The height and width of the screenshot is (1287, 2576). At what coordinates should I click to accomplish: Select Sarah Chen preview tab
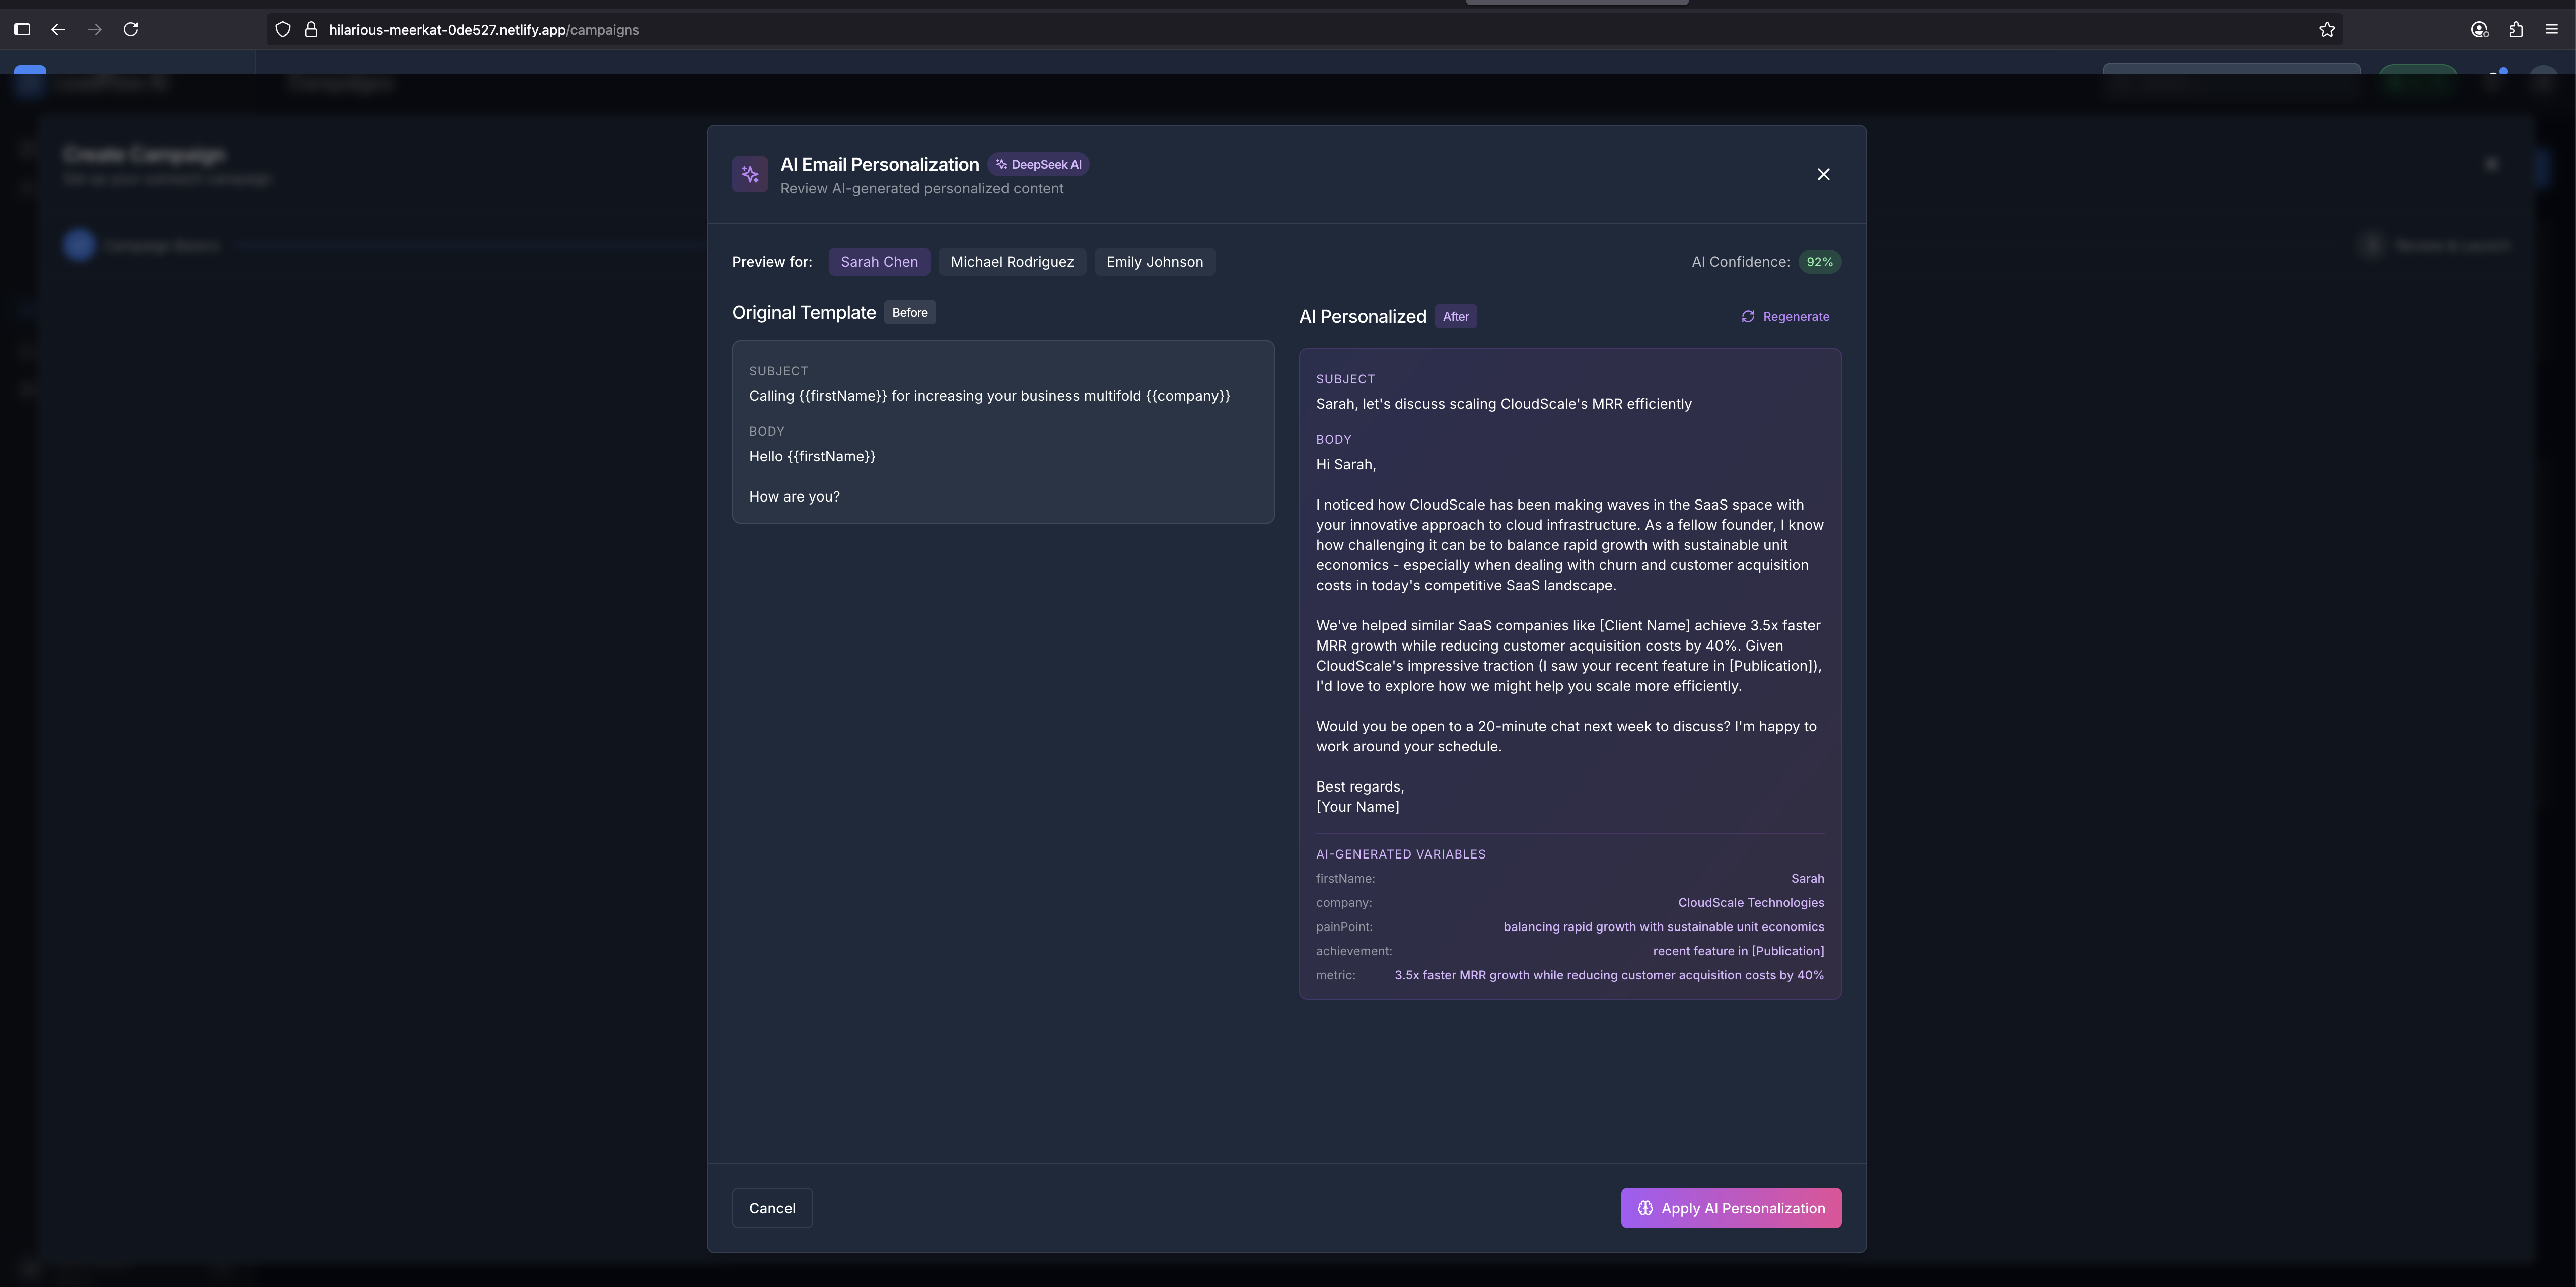pos(879,262)
